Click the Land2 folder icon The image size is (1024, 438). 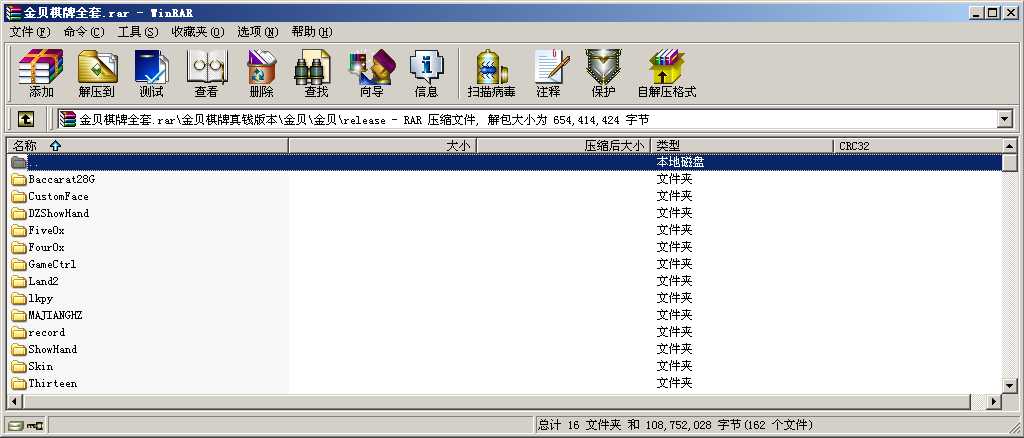point(18,281)
